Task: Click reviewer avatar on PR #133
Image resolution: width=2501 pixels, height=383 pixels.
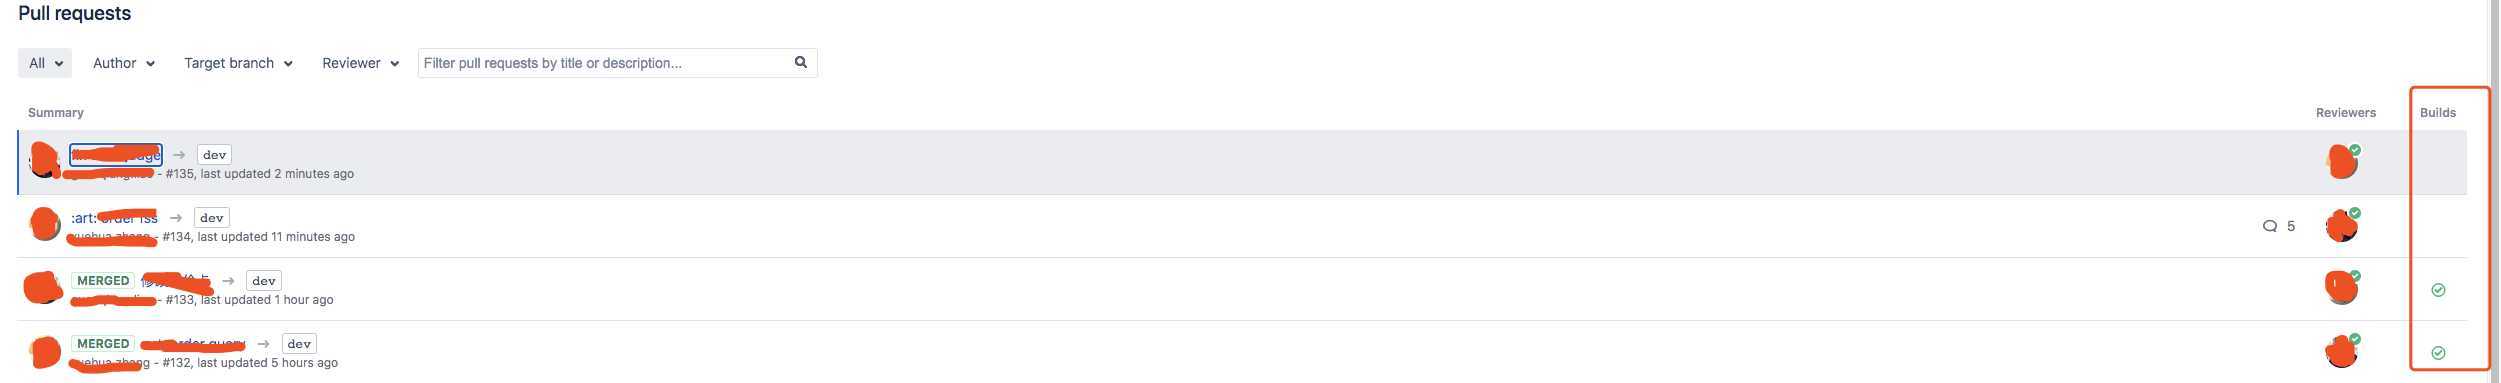Action: (2342, 287)
